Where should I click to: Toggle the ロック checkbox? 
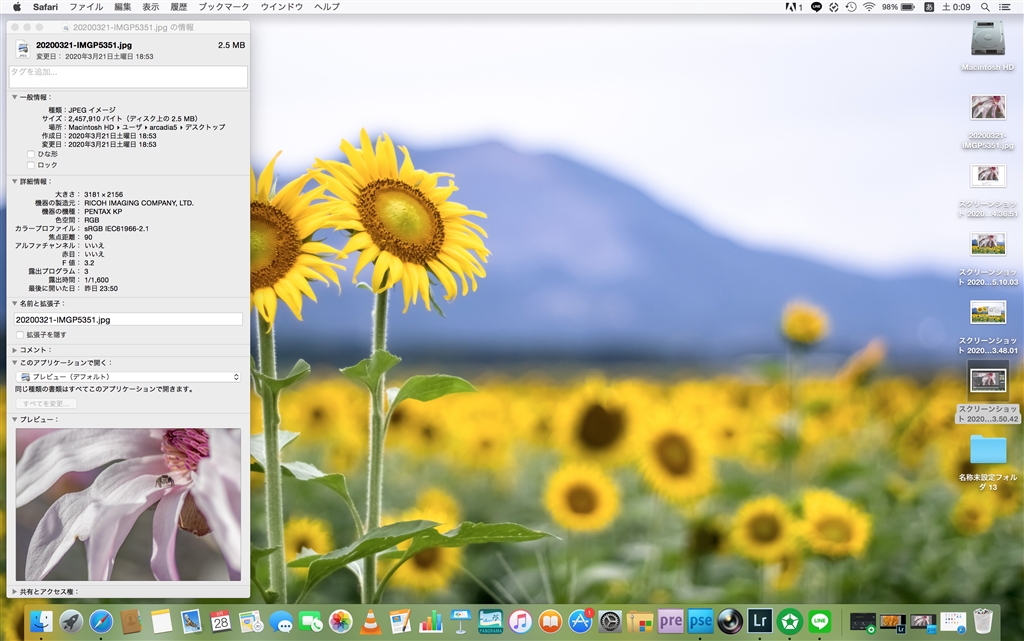[31, 165]
